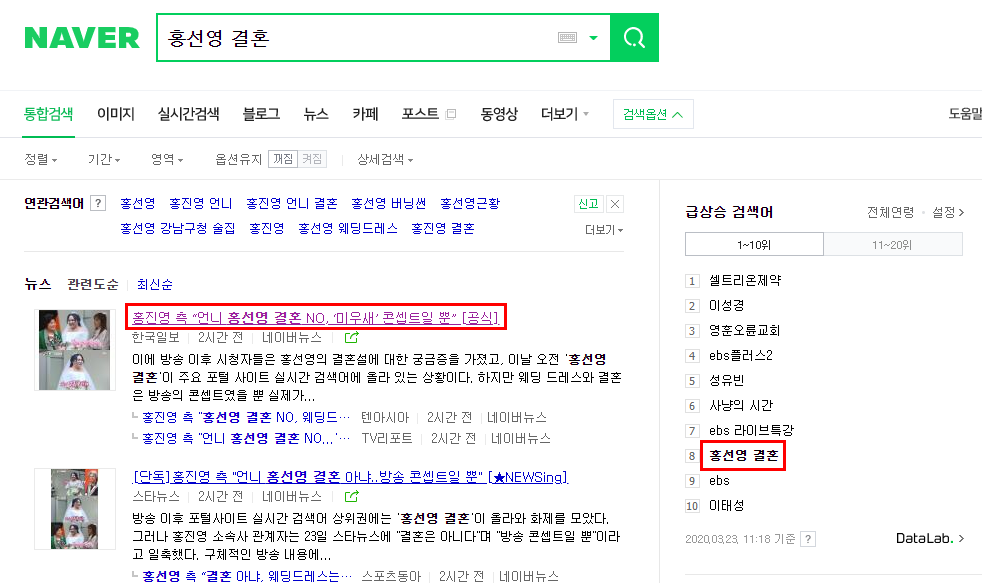This screenshot has height=583, width=982.
Task: Select the 통합검색 tab
Action: pyautogui.click(x=48, y=114)
